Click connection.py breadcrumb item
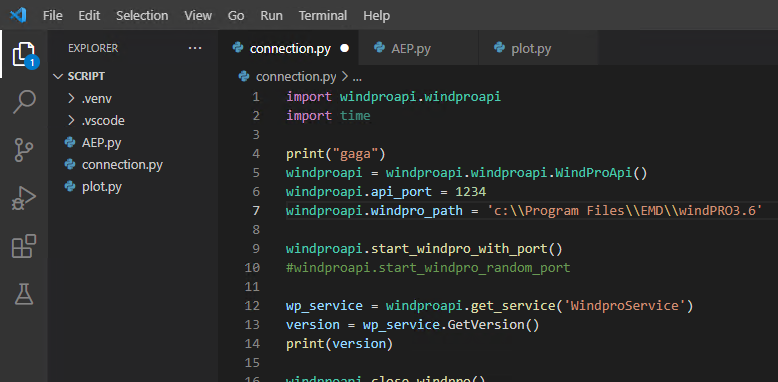The image size is (778, 382). (296, 77)
